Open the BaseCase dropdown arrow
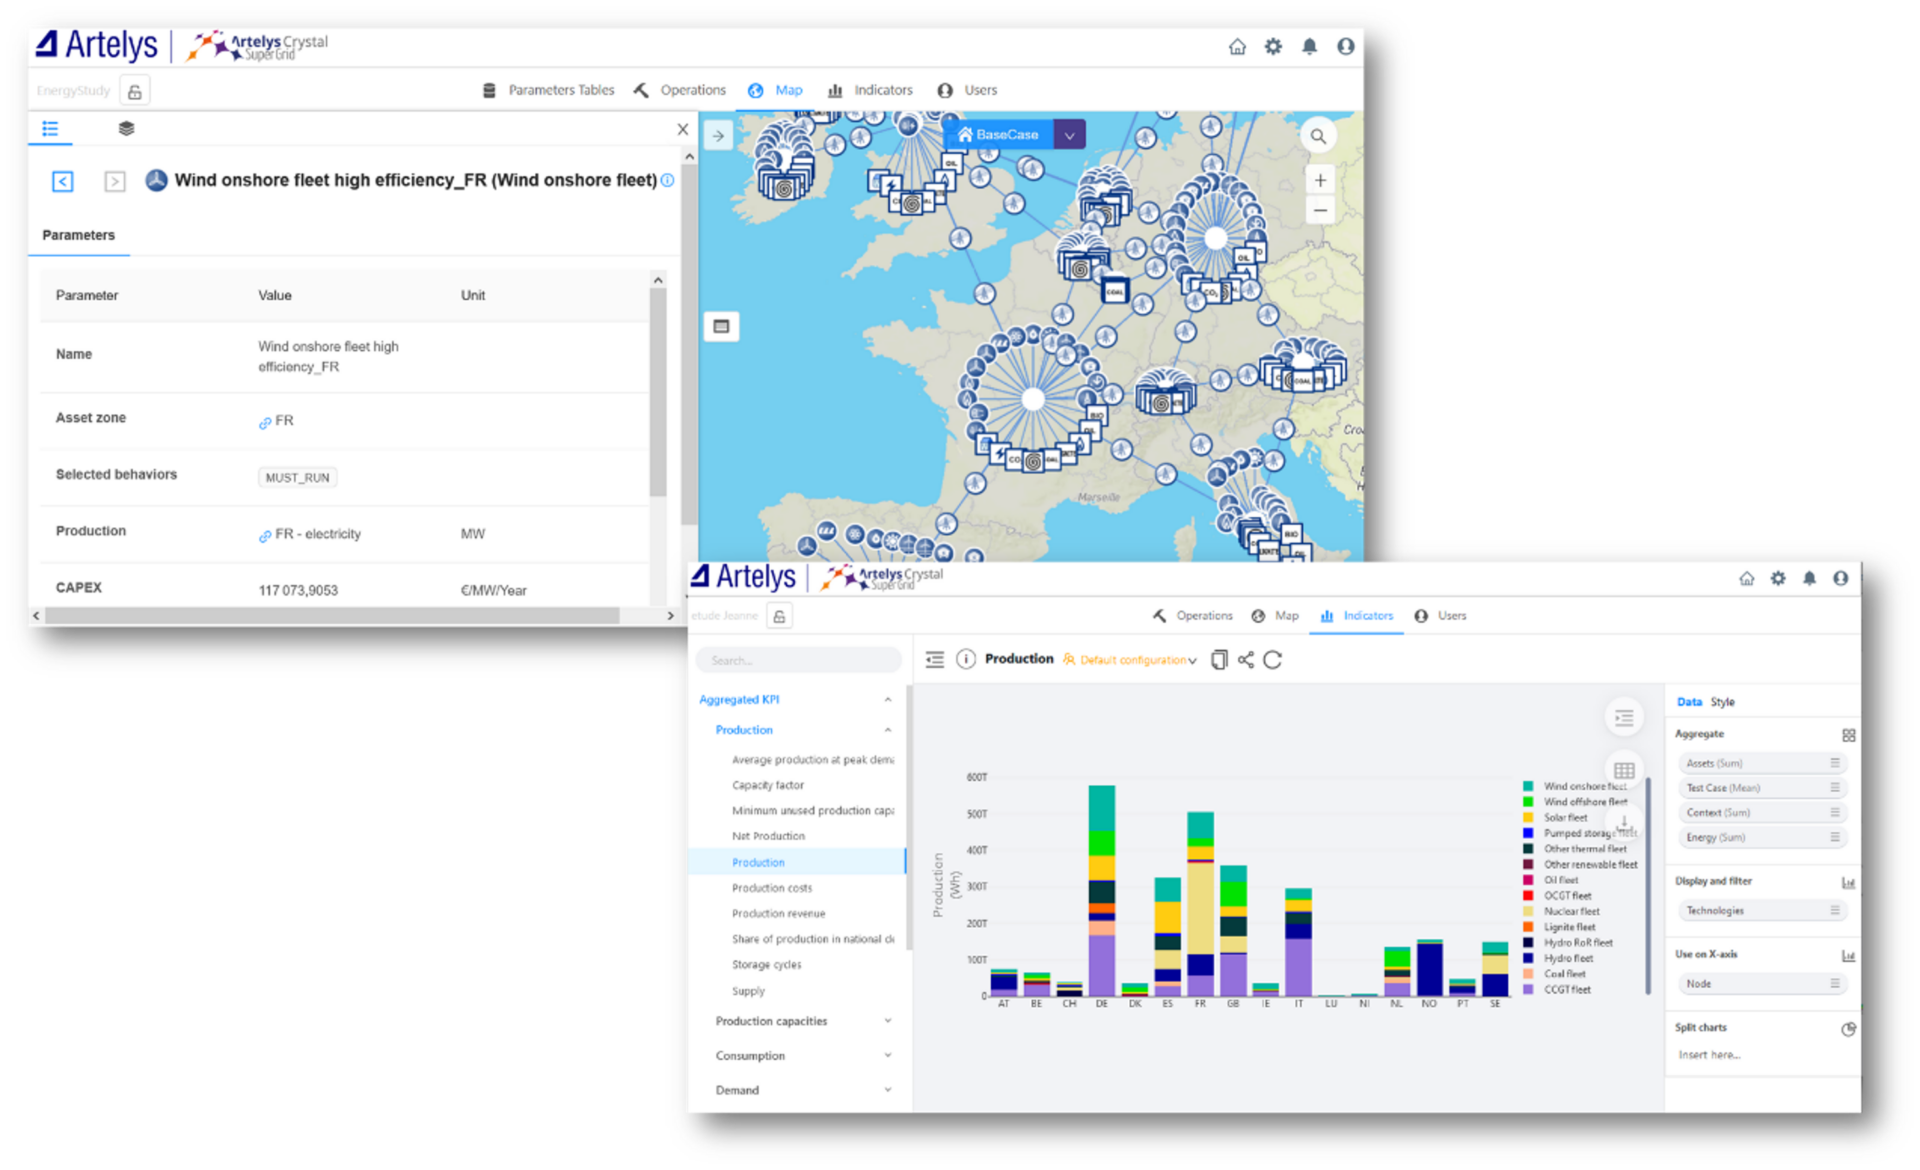 (x=1070, y=135)
